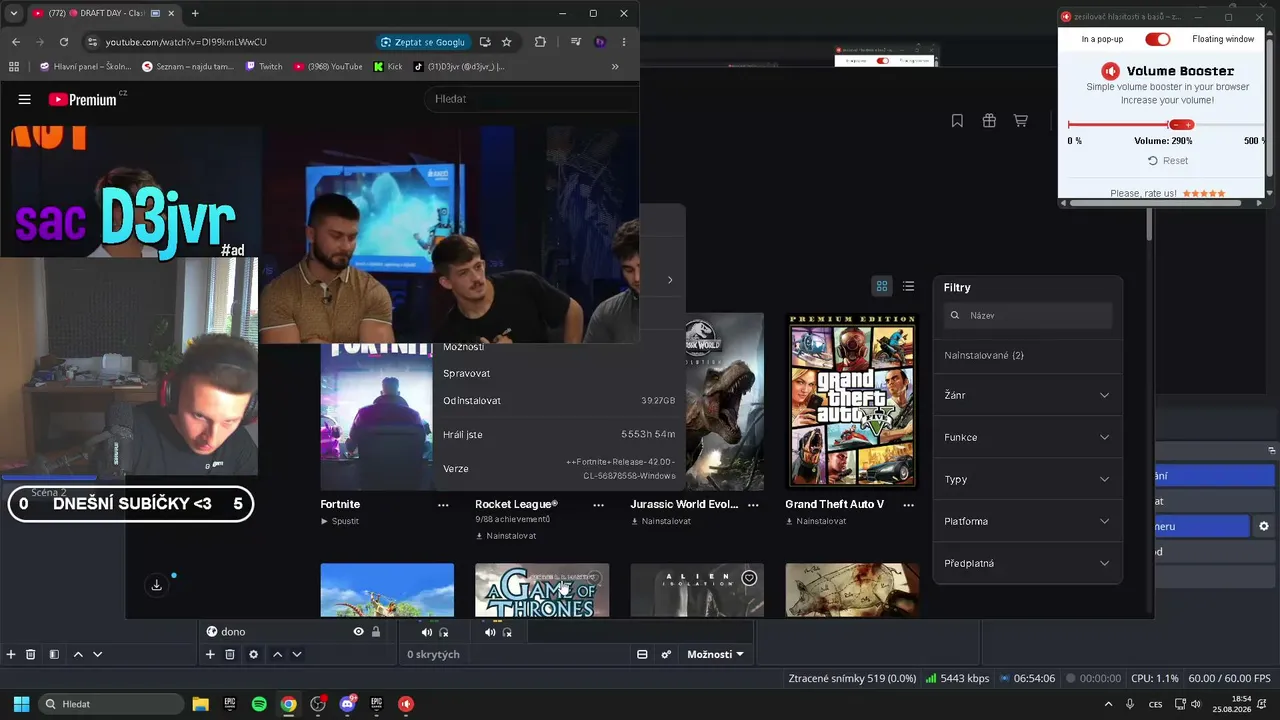
Task: Choose Spravovat in the Fortnite context menu
Action: (x=466, y=373)
